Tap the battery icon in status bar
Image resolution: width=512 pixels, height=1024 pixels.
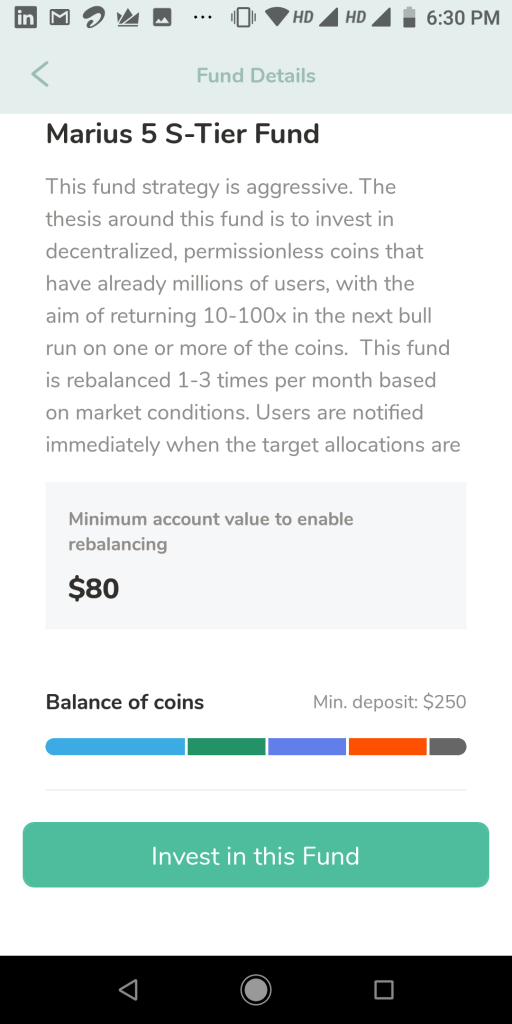pos(409,18)
